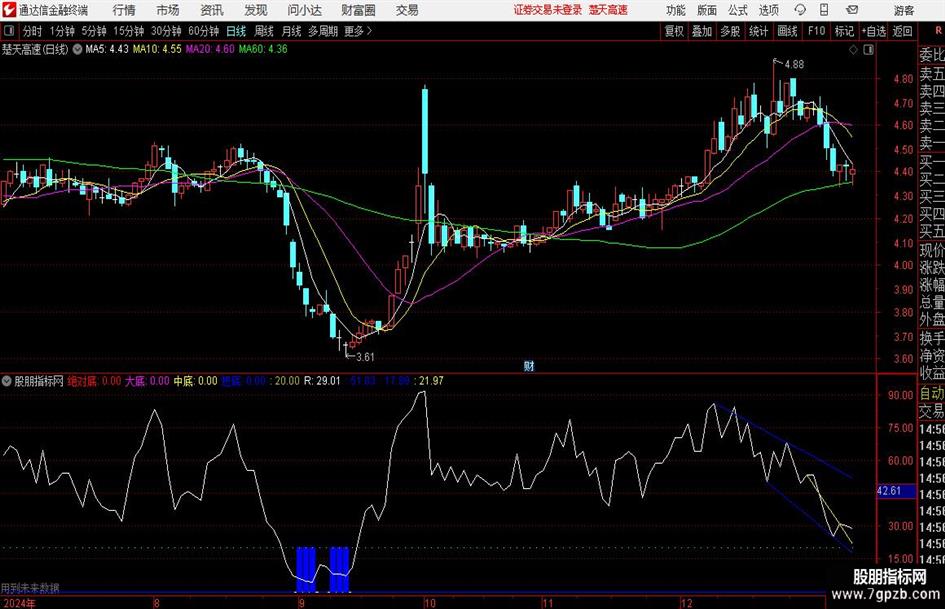Switch to 周线 weekly period
945x609 pixels.
click(x=264, y=31)
